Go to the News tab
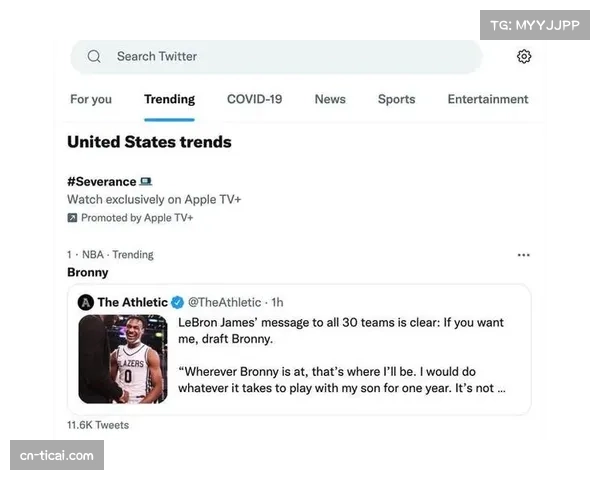 pyautogui.click(x=330, y=99)
